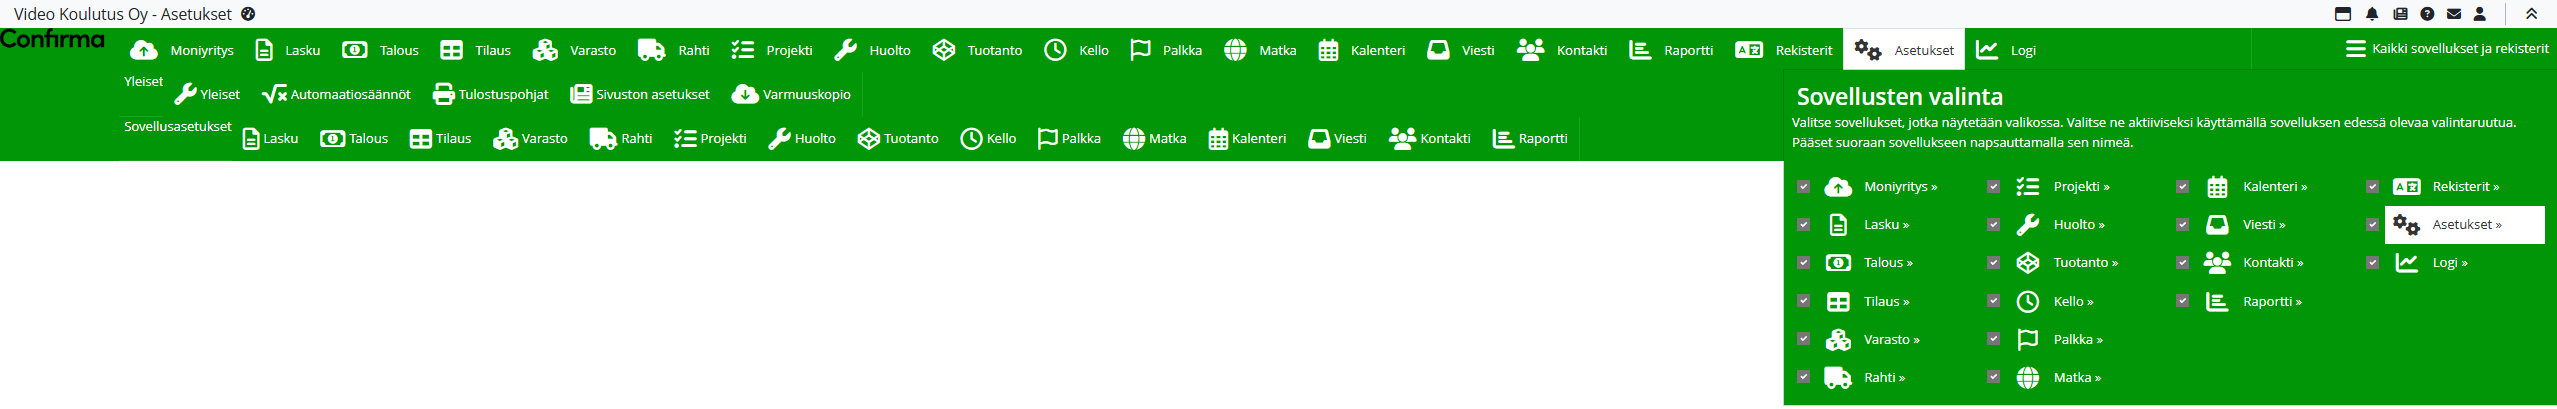Click the Varmuuskopio cloud download icon
Image resolution: width=2557 pixels, height=409 pixels.
pos(744,94)
